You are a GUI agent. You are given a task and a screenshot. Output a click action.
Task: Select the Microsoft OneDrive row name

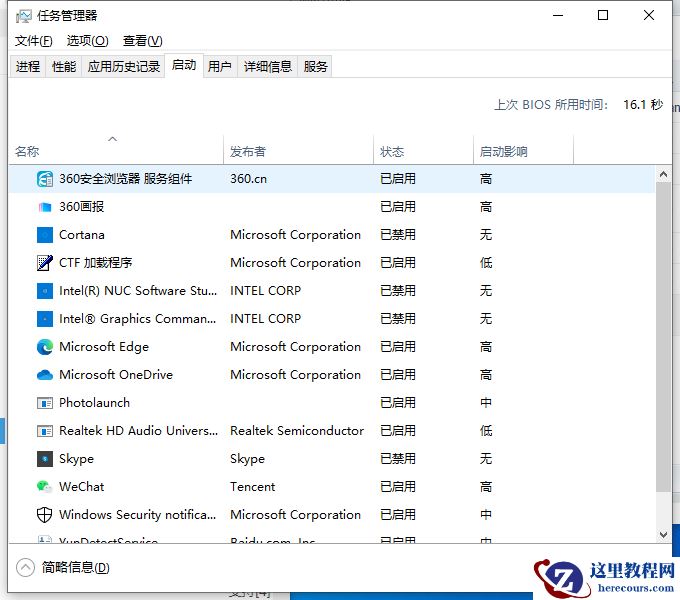point(116,375)
